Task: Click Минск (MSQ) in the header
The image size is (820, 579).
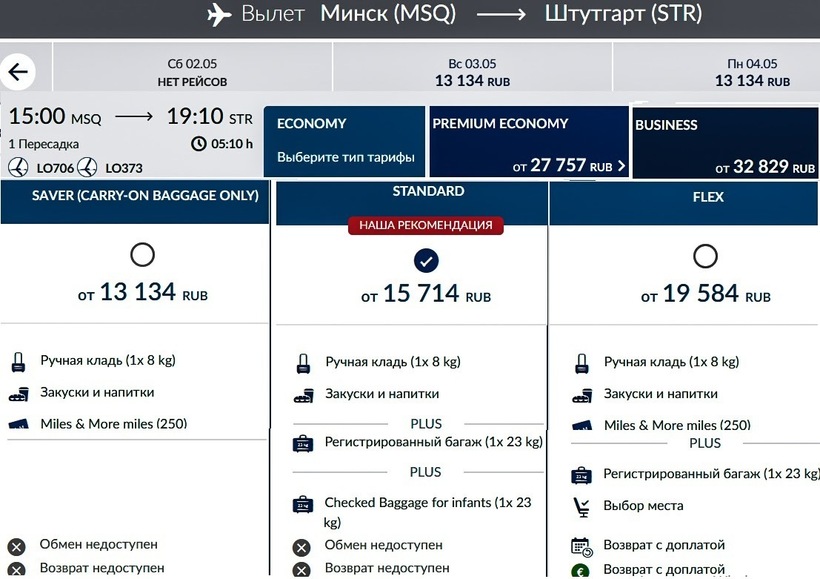Action: coord(388,14)
